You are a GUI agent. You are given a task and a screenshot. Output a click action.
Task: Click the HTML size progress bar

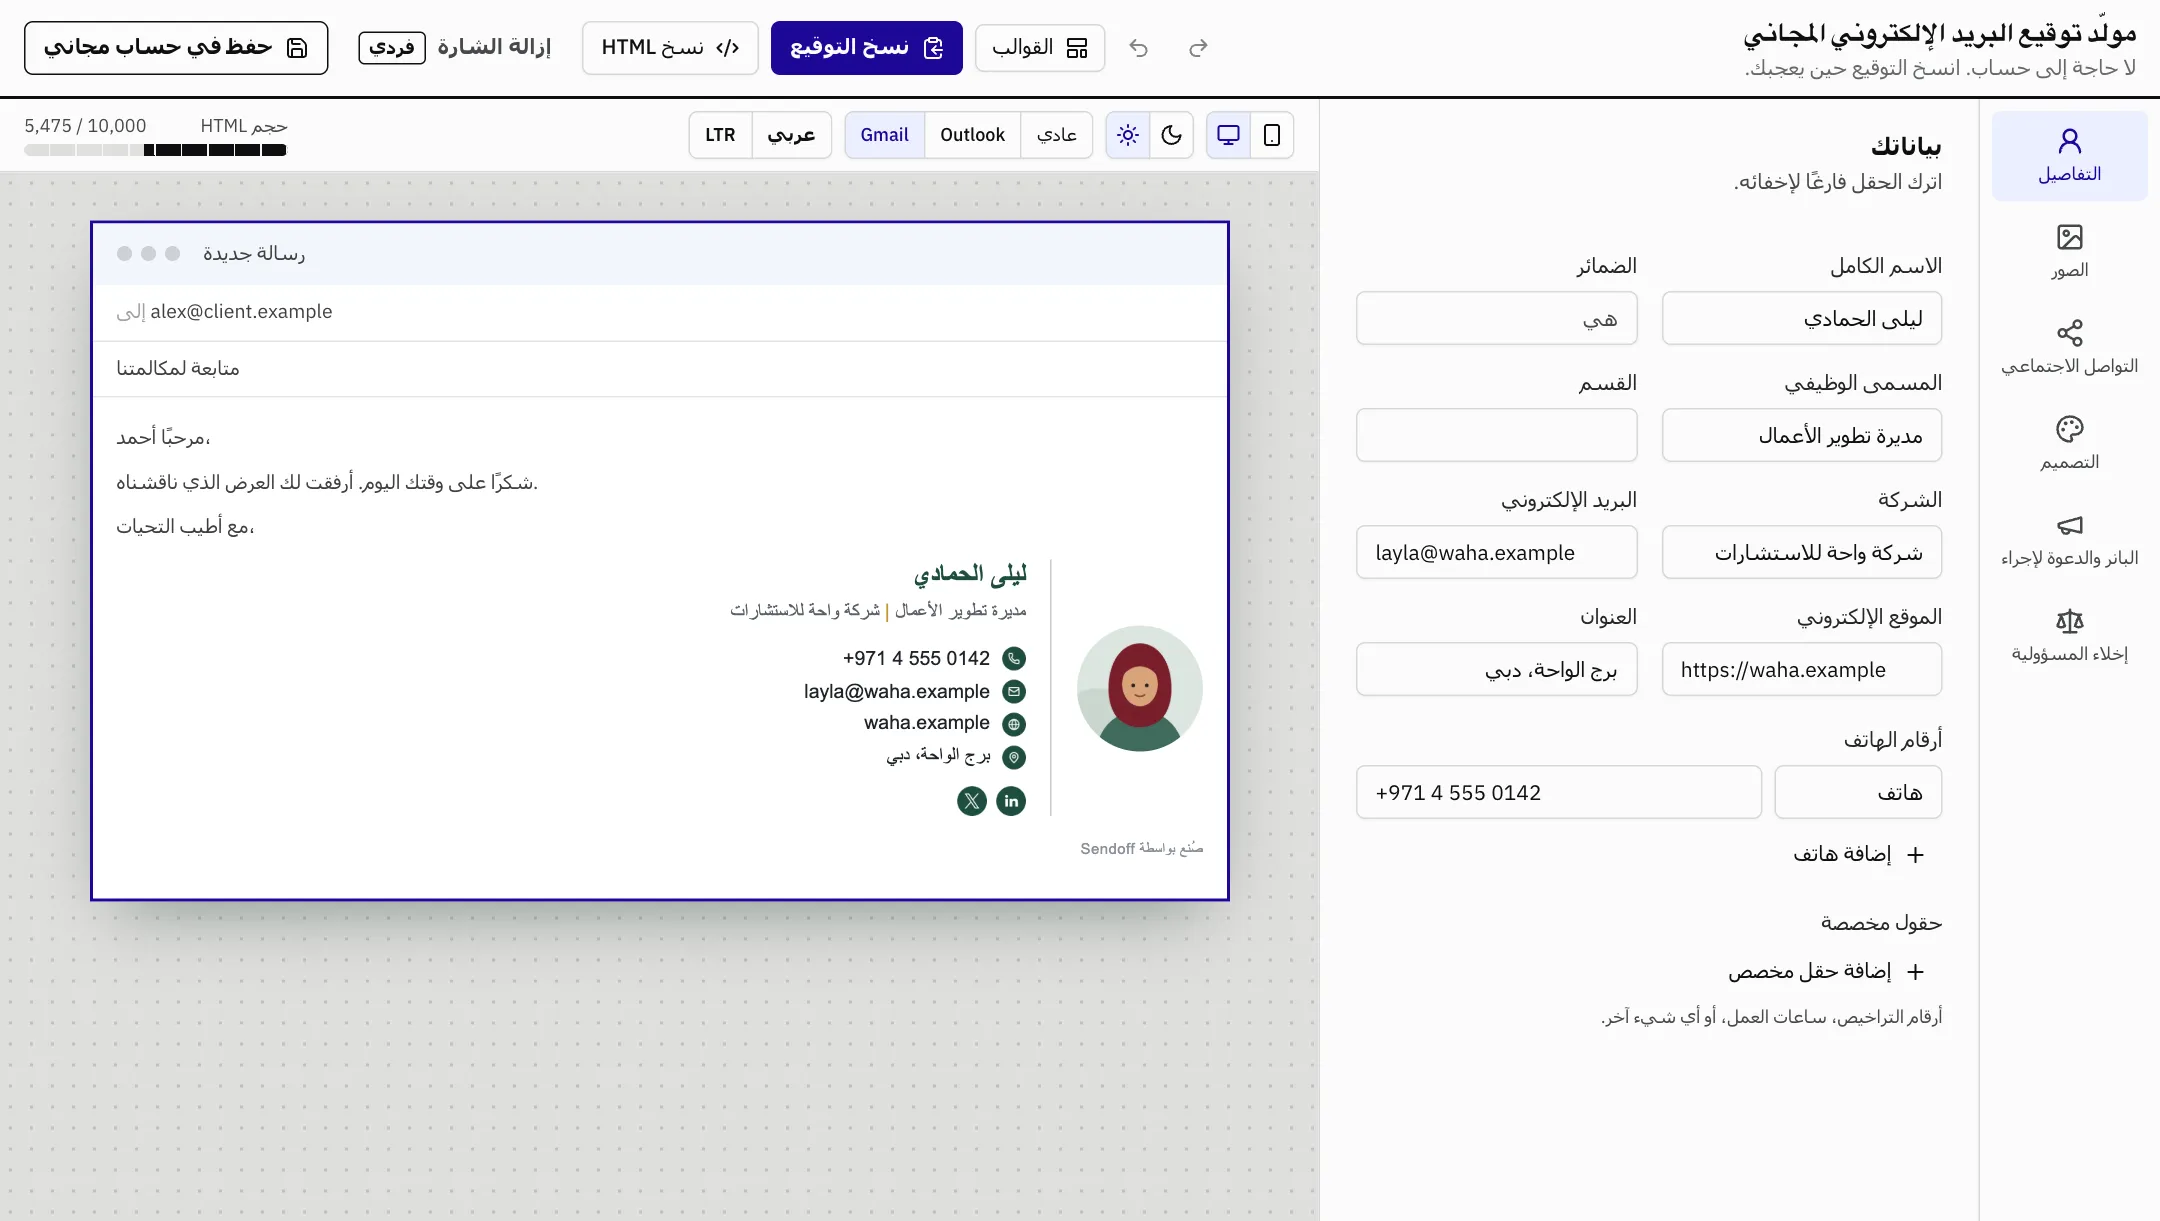tap(156, 150)
